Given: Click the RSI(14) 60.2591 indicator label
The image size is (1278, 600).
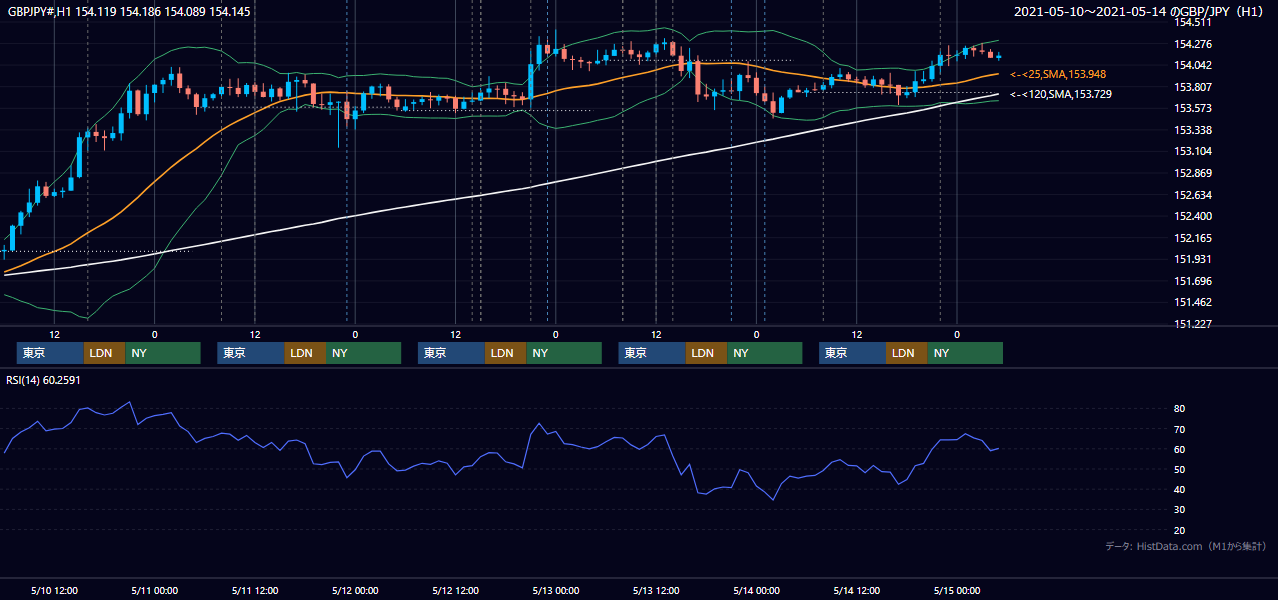Looking at the screenshot, I should point(43,380).
